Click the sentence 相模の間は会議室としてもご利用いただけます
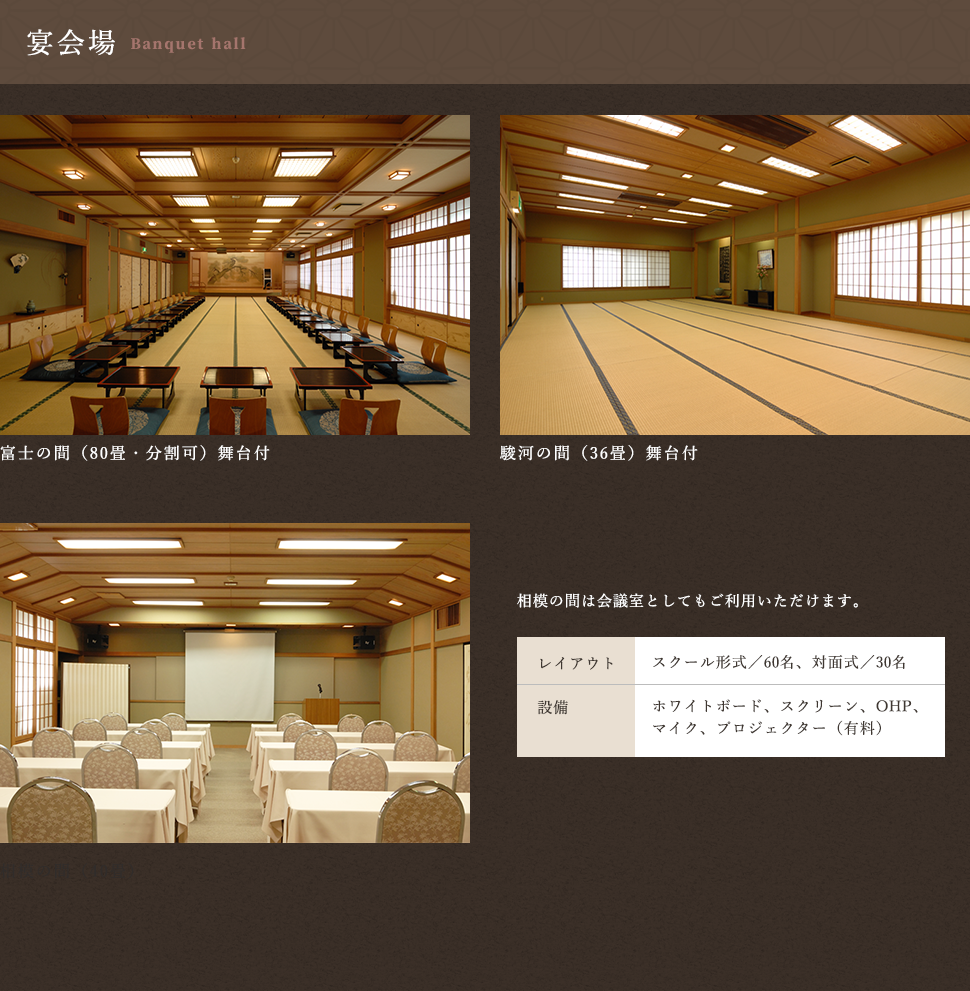The height and width of the screenshot is (991, 970). 690,601
